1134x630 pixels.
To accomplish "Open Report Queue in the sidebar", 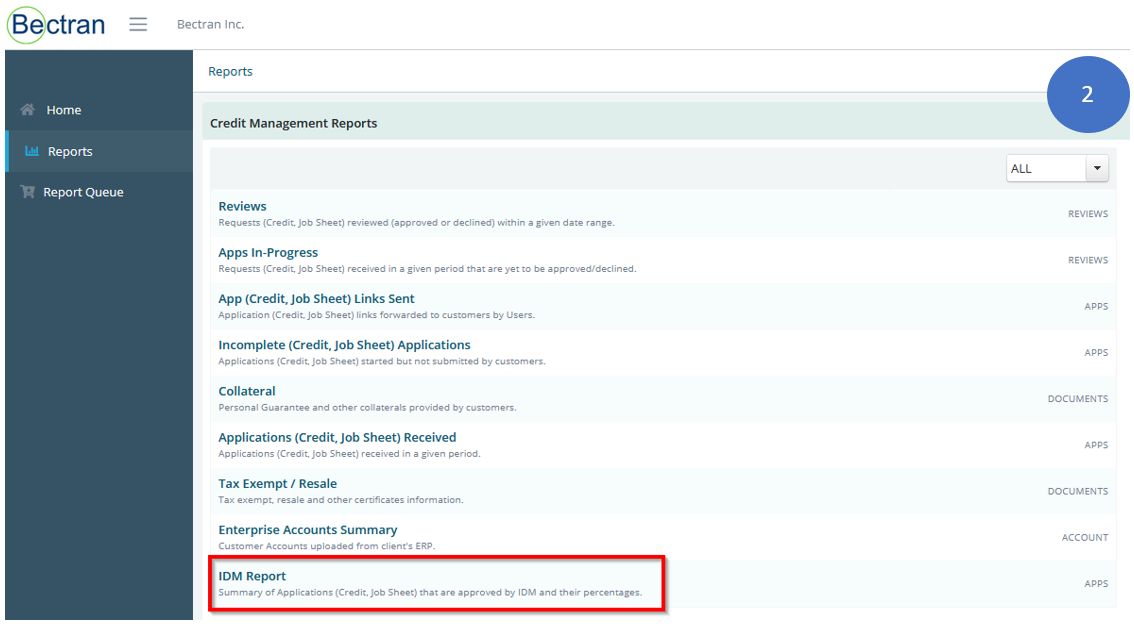I will click(x=100, y=192).
